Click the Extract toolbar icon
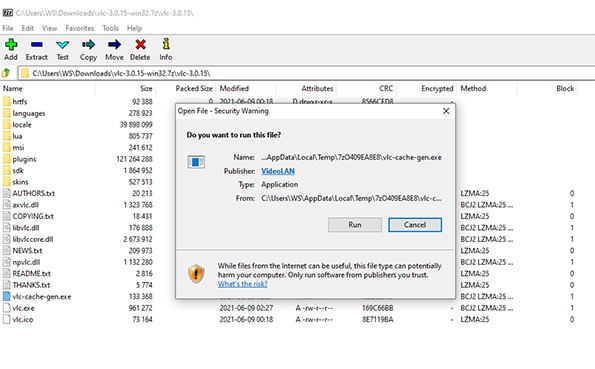The height and width of the screenshot is (369, 595). pyautogui.click(x=37, y=44)
